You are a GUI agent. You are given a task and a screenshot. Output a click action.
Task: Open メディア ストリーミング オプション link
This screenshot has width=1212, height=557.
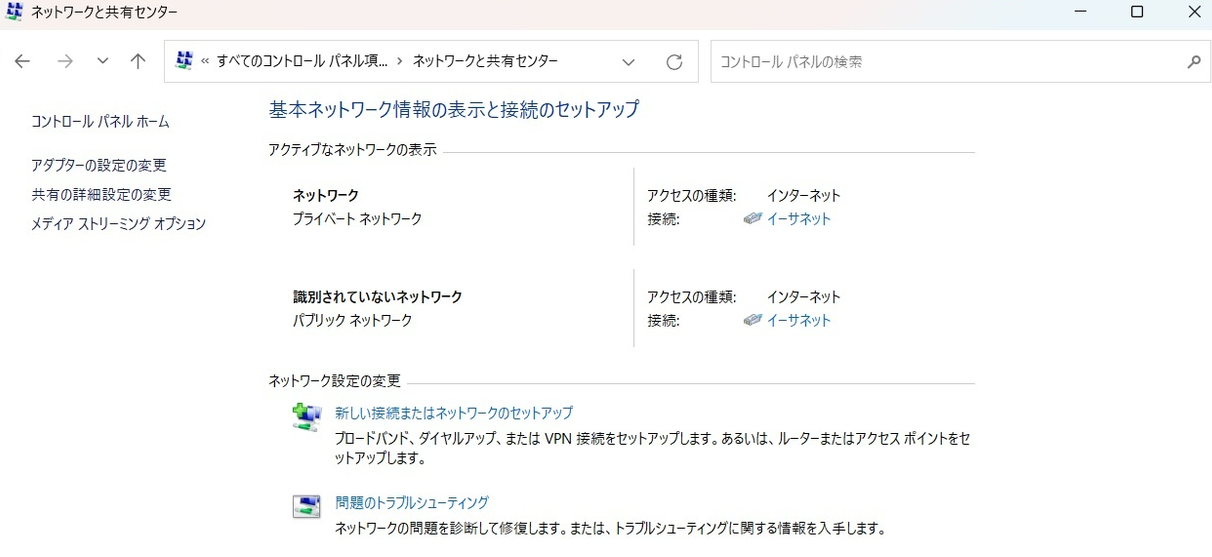point(118,224)
